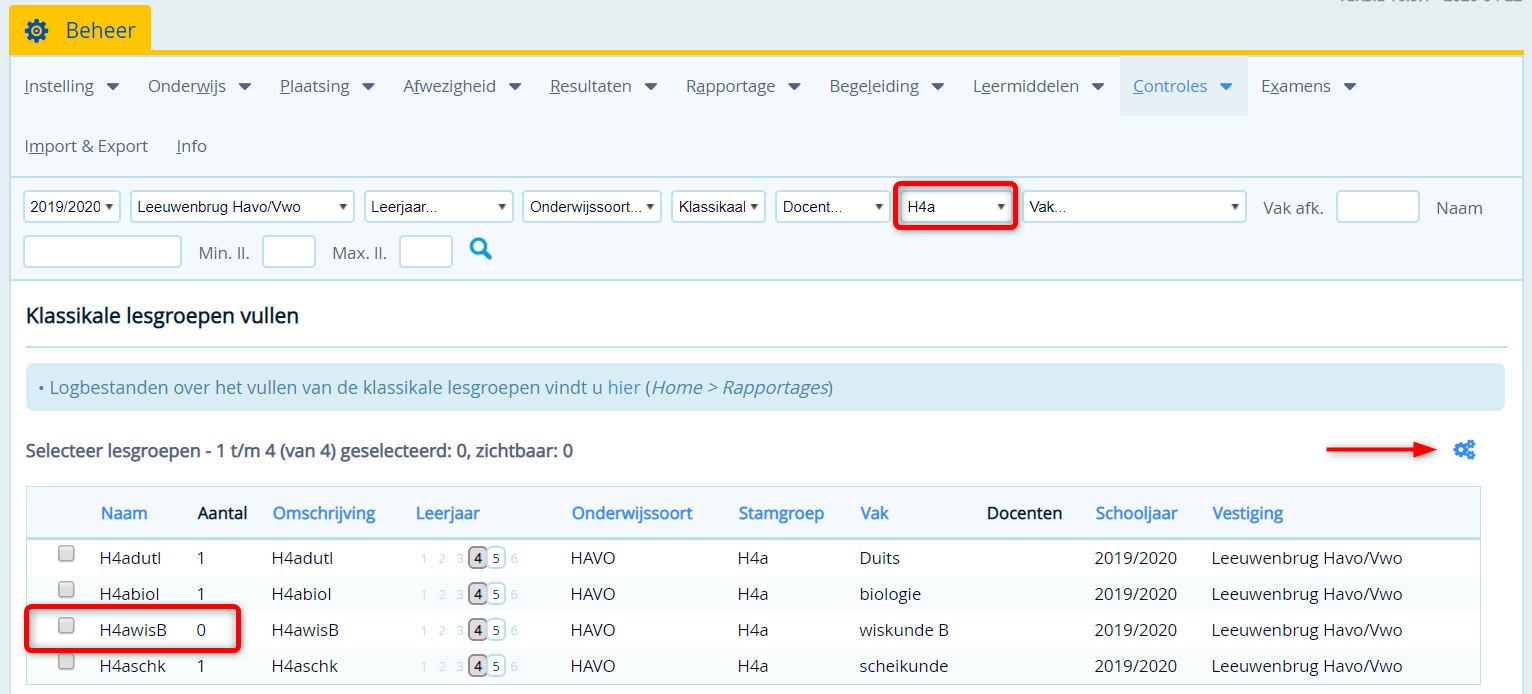Click the biologie subject cell
This screenshot has width=1532, height=694.
pyautogui.click(x=890, y=594)
